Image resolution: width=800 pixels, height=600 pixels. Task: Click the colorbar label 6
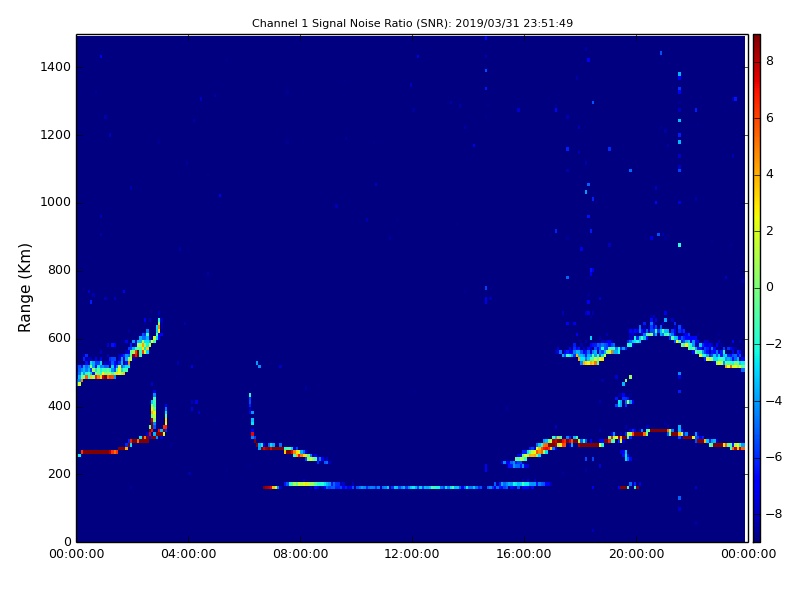770,118
